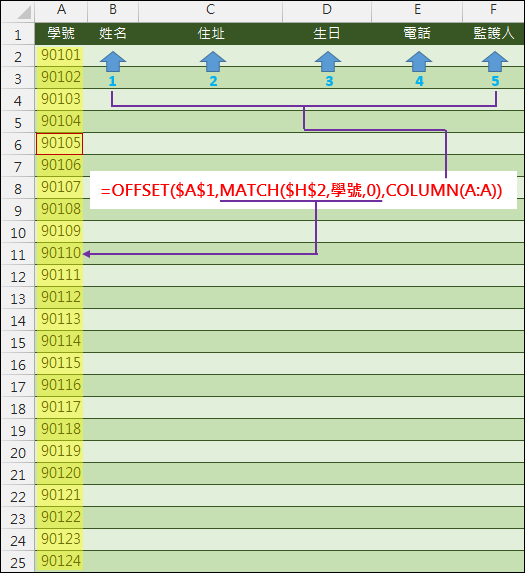Viewport: 525px width, 573px height.
Task: Select cell containing 90108
Action: pyautogui.click(x=60, y=209)
